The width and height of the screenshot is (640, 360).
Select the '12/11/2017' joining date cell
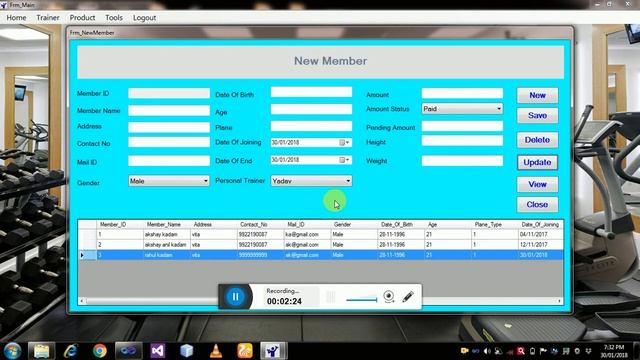540,244
